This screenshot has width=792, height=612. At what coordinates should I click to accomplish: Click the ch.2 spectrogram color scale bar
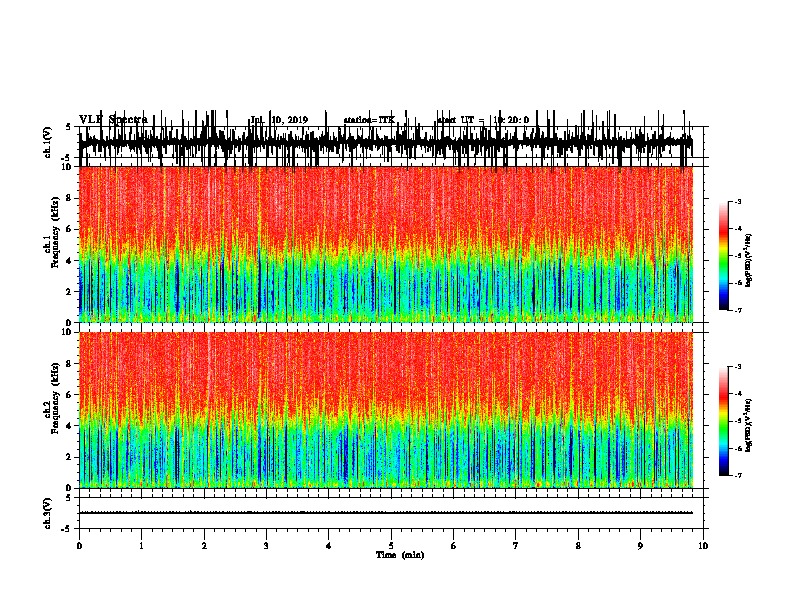tap(724, 421)
